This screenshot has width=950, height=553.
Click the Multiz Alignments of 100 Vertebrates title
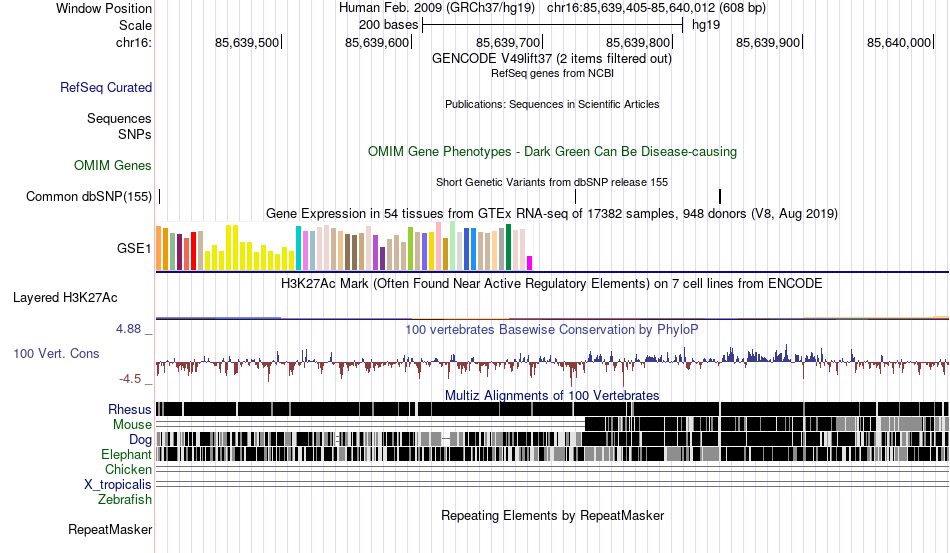tap(552, 396)
